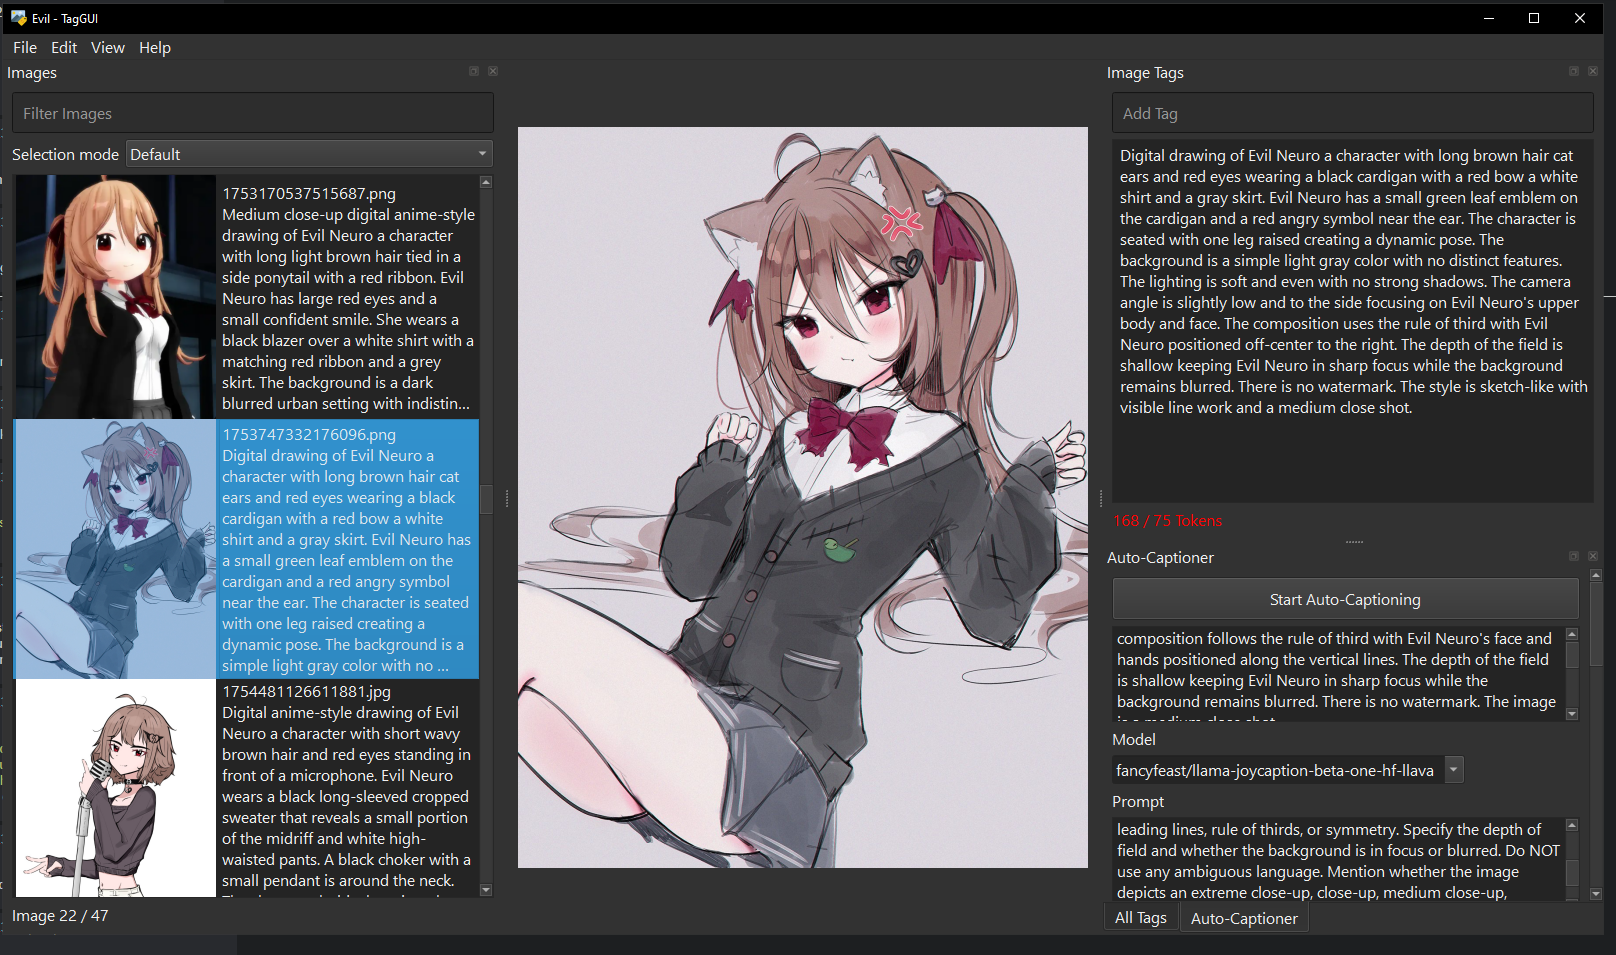Maximize the TagGUI window

pos(1534,18)
